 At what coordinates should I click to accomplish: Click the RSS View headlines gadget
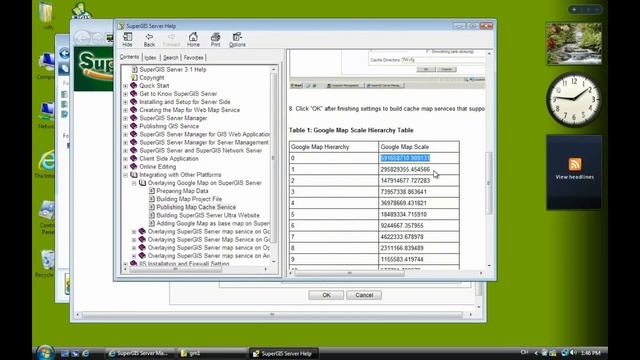coord(574,172)
